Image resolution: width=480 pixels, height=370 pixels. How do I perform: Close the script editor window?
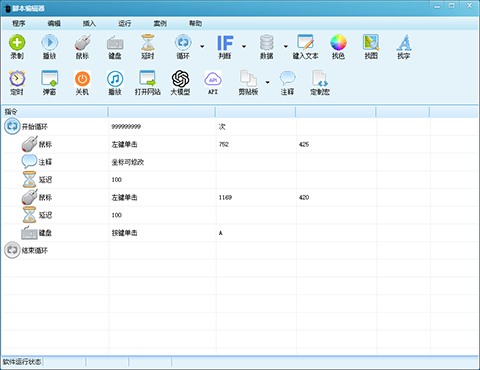pos(469,6)
